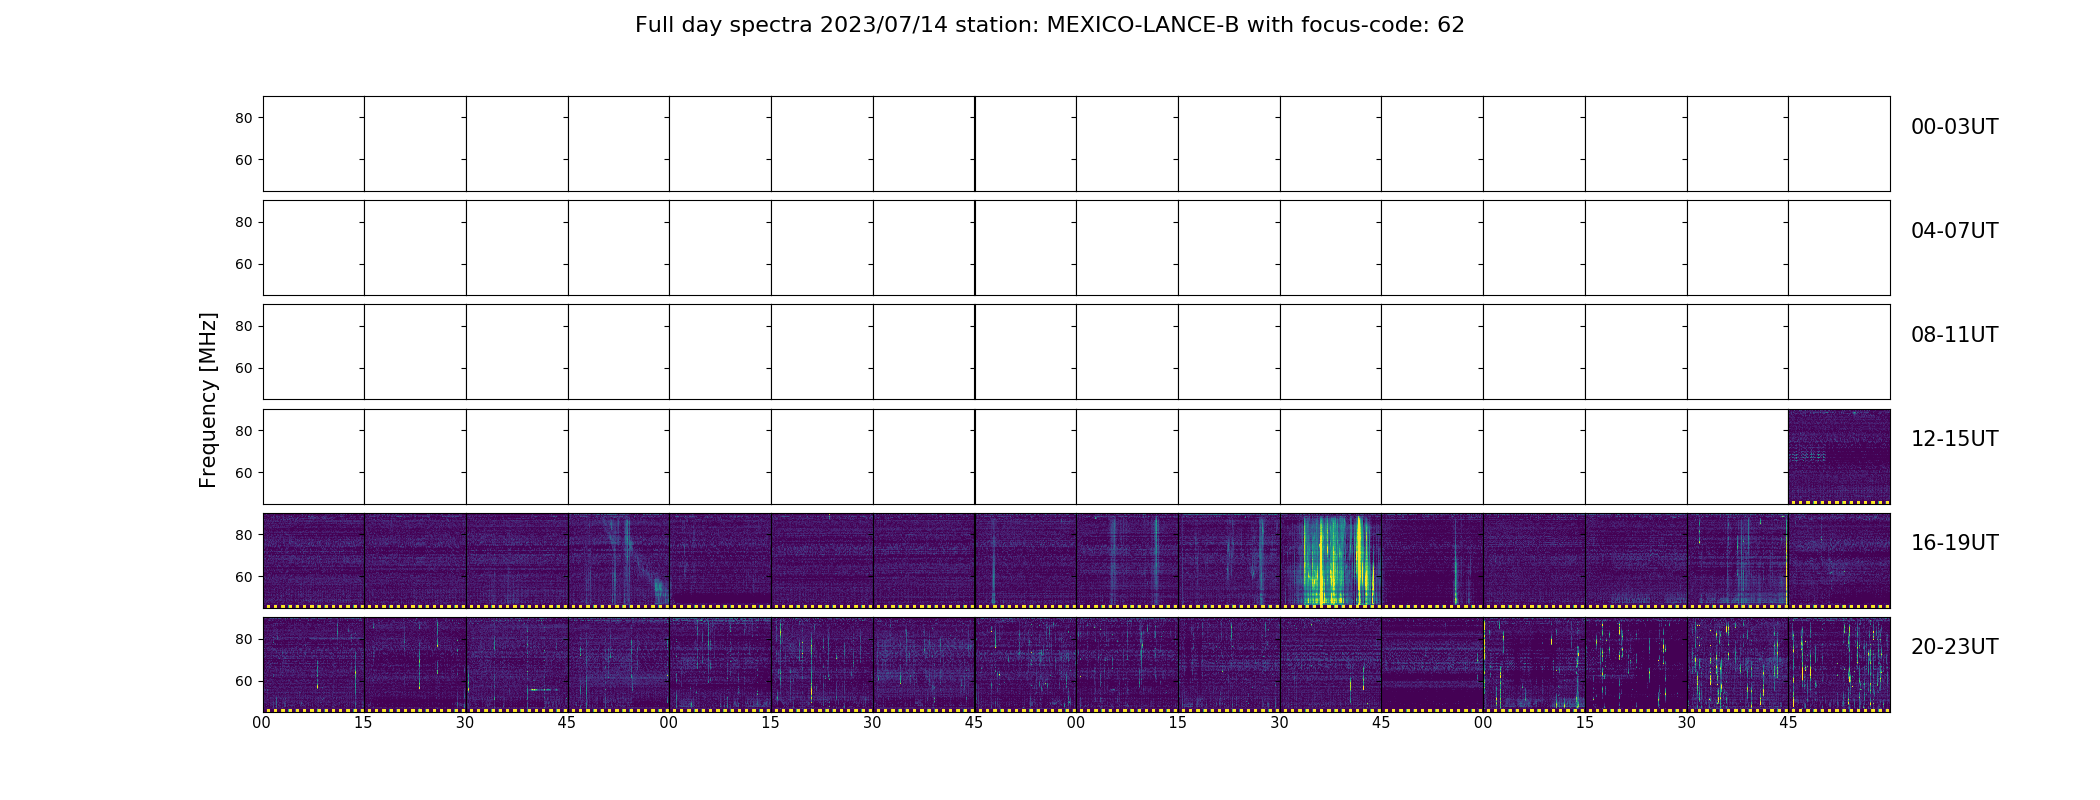Click the 80 tick of the 04-07UT row
2100x800 pixels.
[243, 222]
